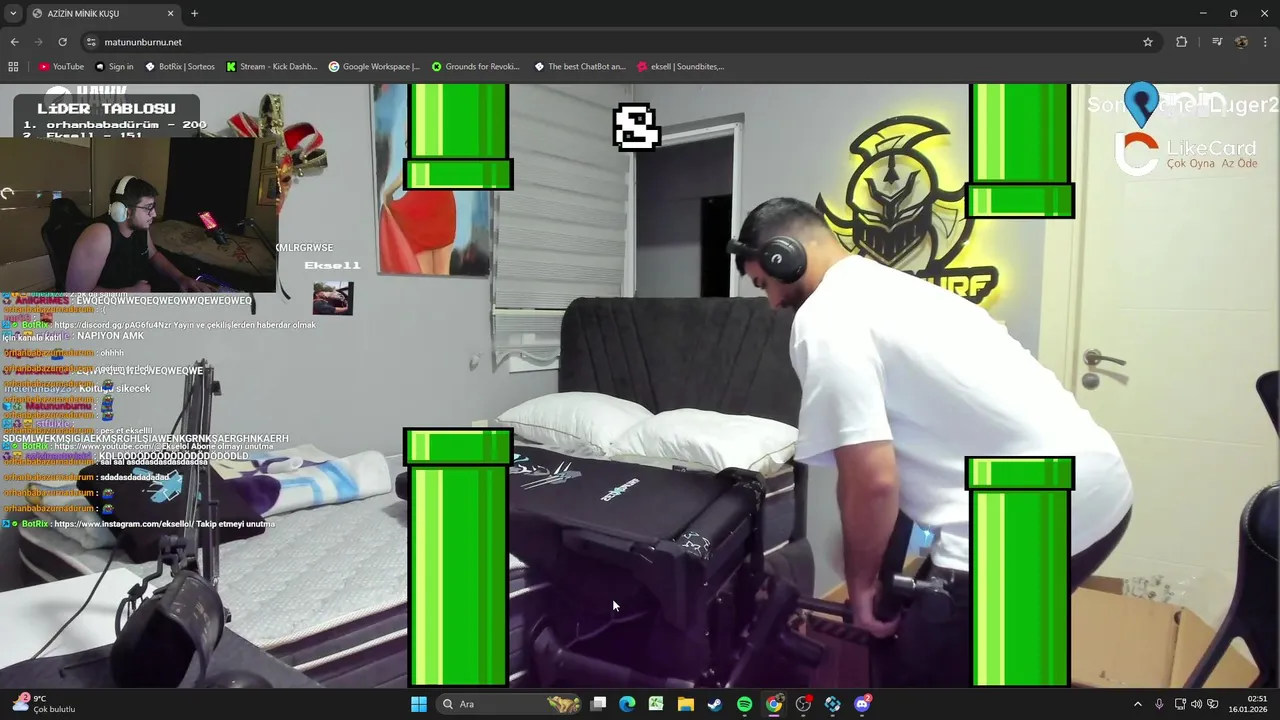Open the media controls icon in Chrome toolbar
The image size is (1280, 720).
pos(1217,42)
